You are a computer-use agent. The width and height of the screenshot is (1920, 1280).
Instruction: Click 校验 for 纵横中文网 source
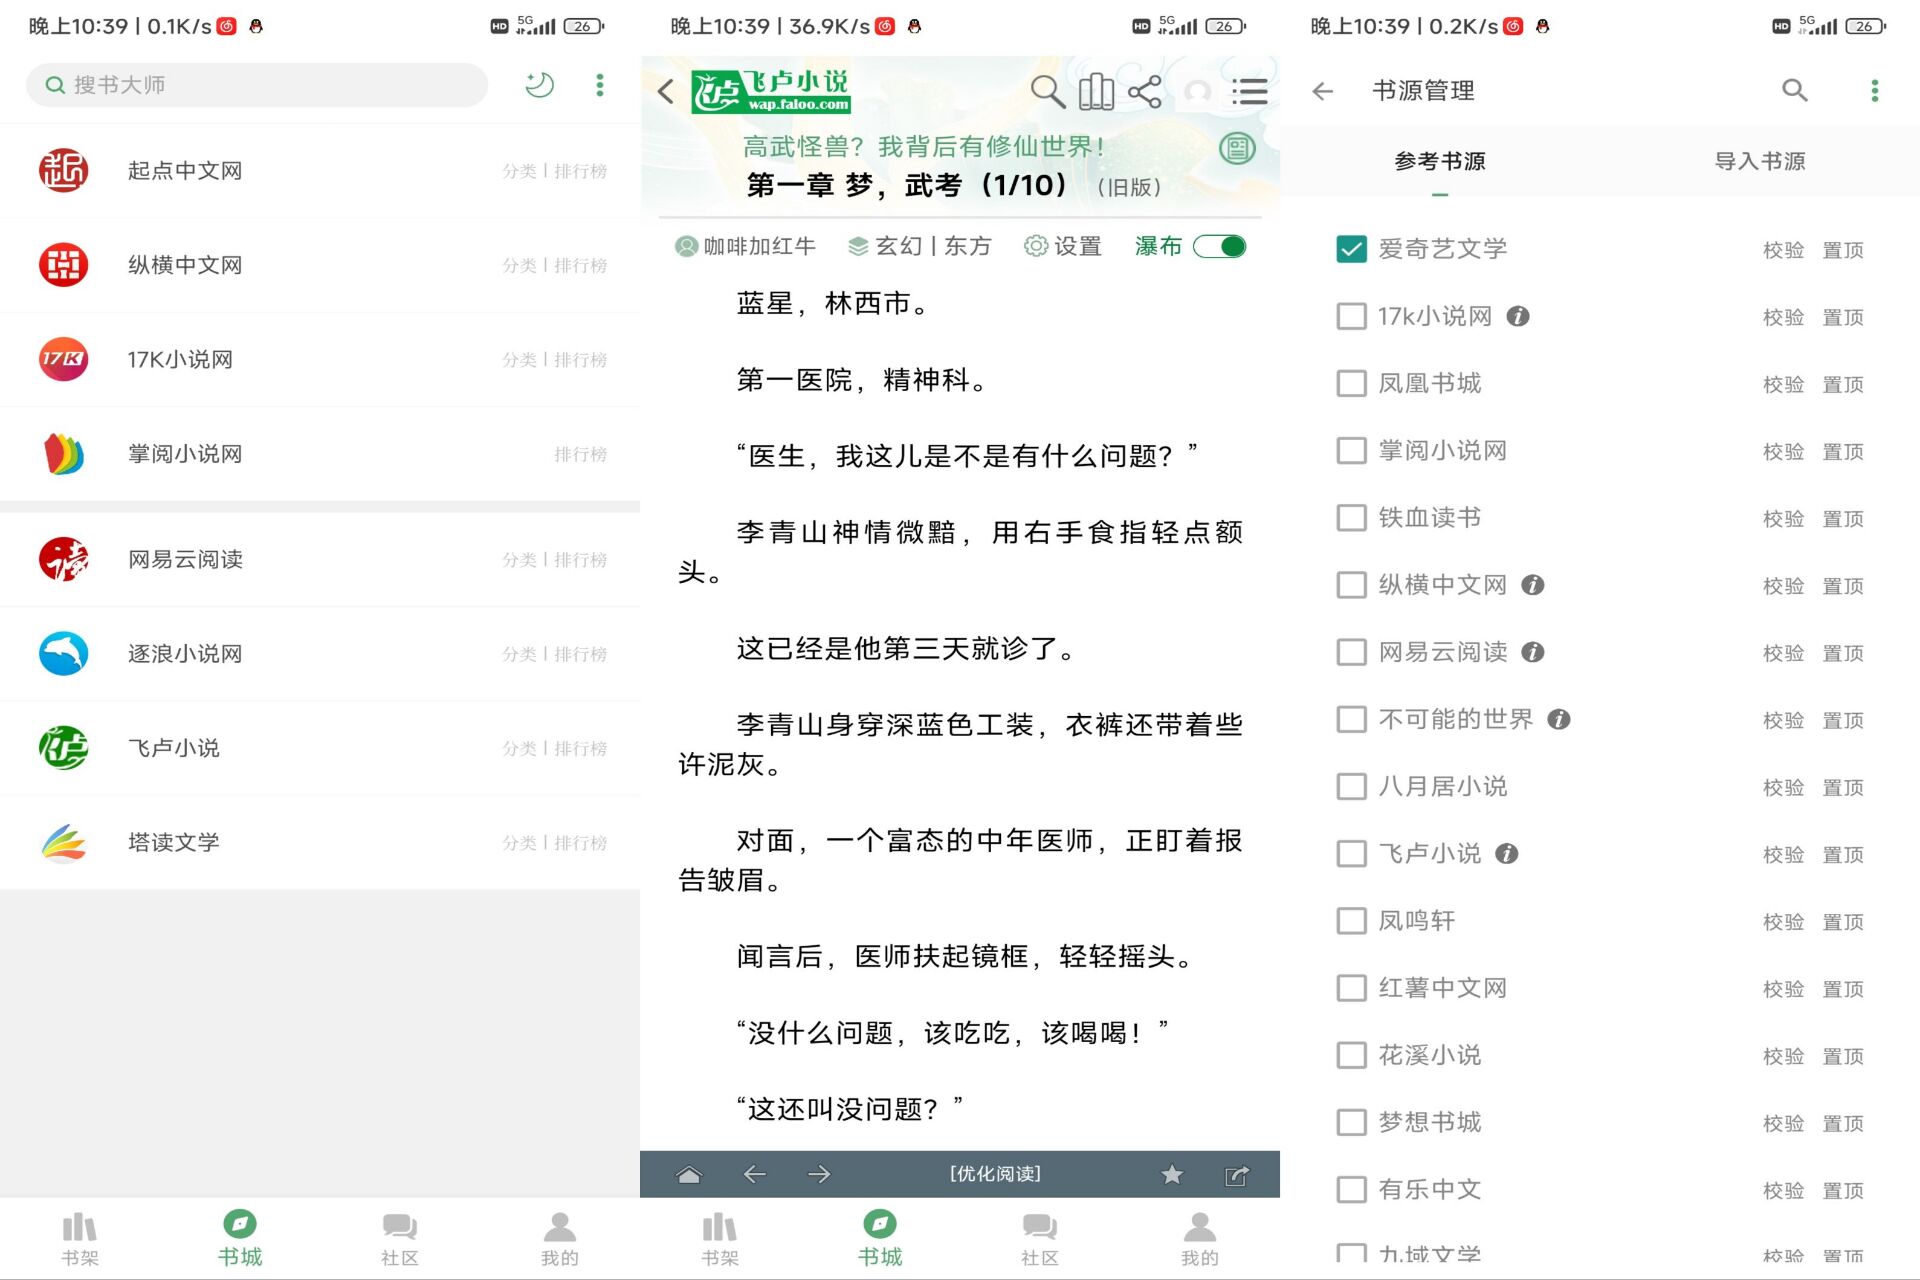1782,586
